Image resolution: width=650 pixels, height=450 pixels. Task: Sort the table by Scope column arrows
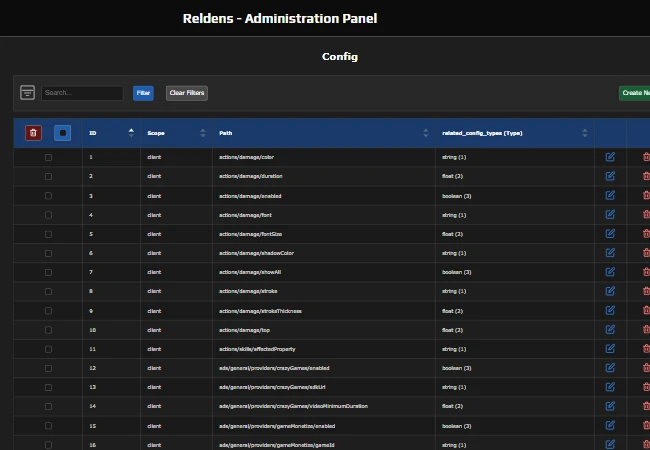203,133
